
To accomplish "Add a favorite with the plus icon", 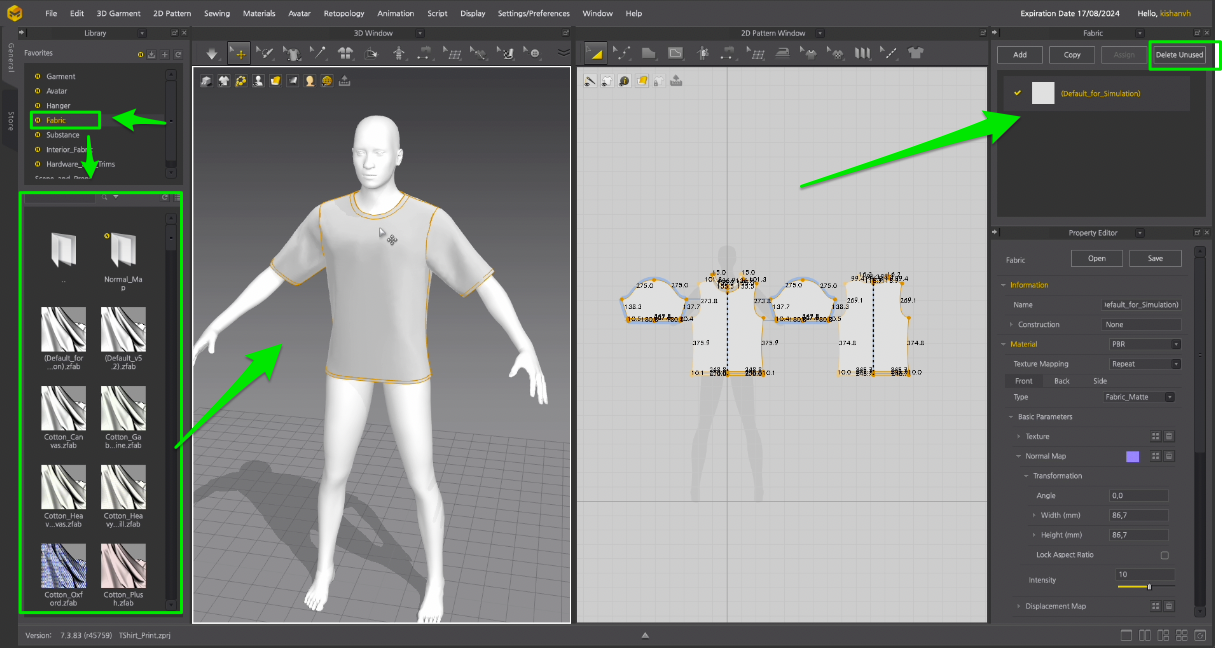I will pos(165,54).
